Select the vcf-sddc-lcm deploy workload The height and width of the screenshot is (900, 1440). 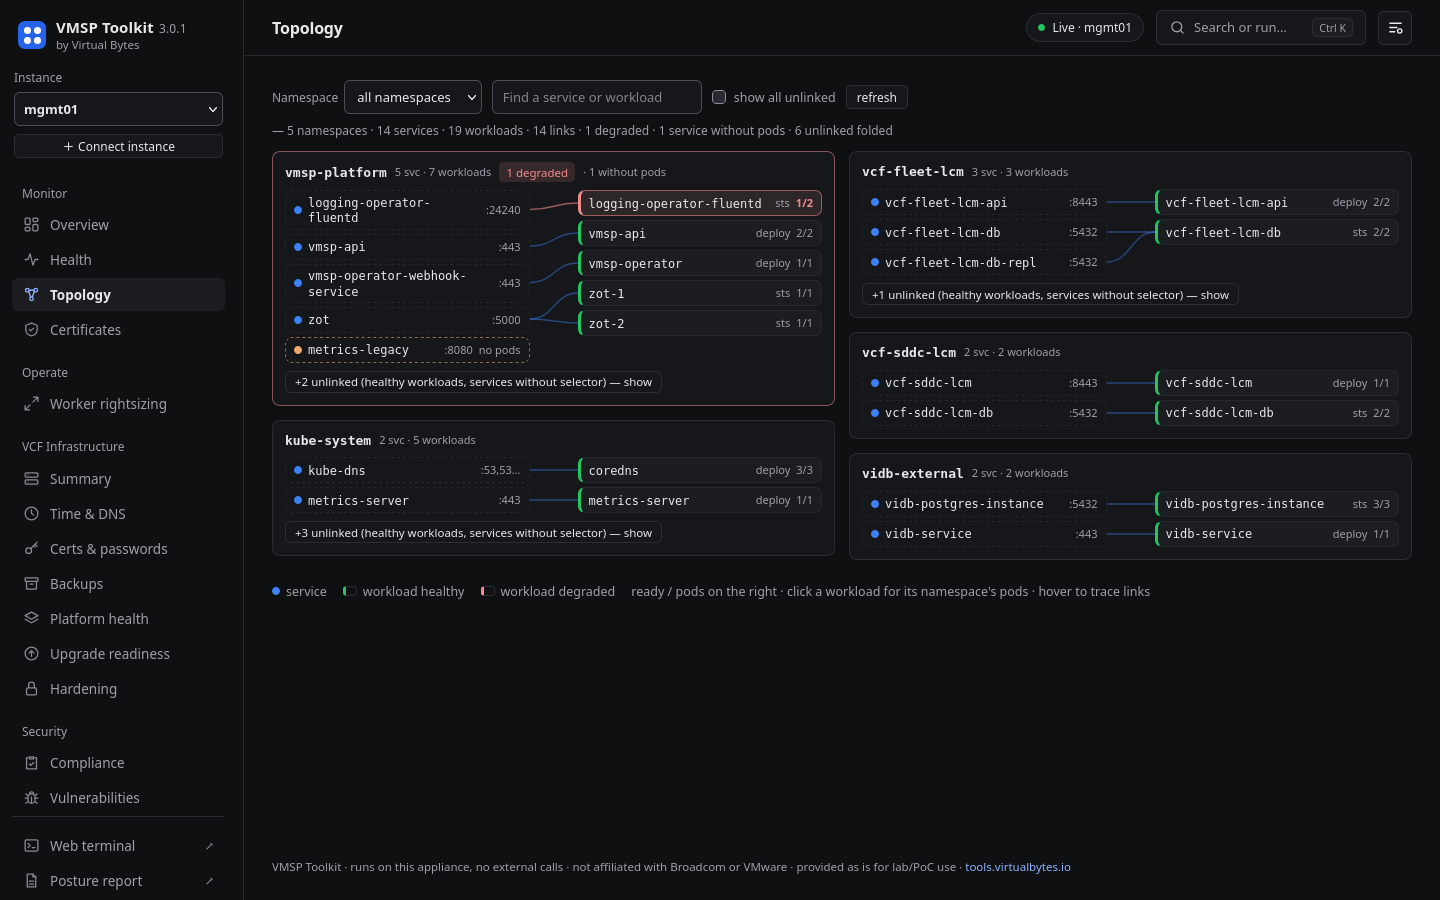click(x=1277, y=383)
